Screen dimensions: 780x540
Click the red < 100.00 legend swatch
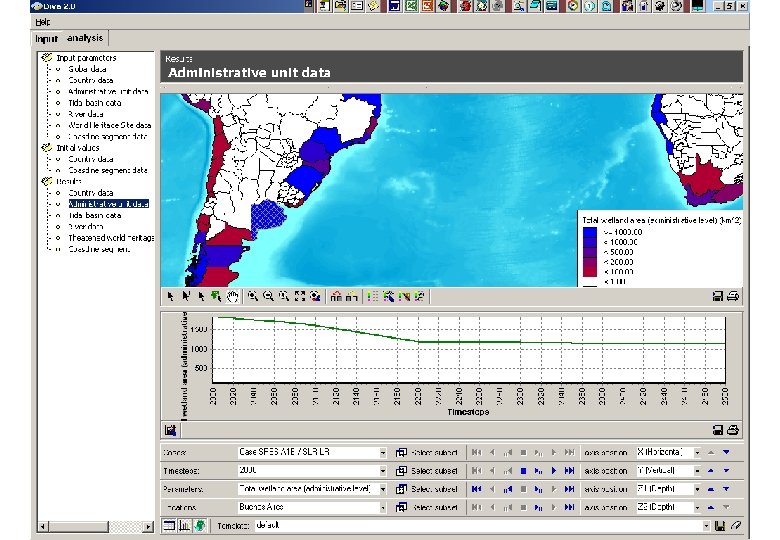(589, 272)
